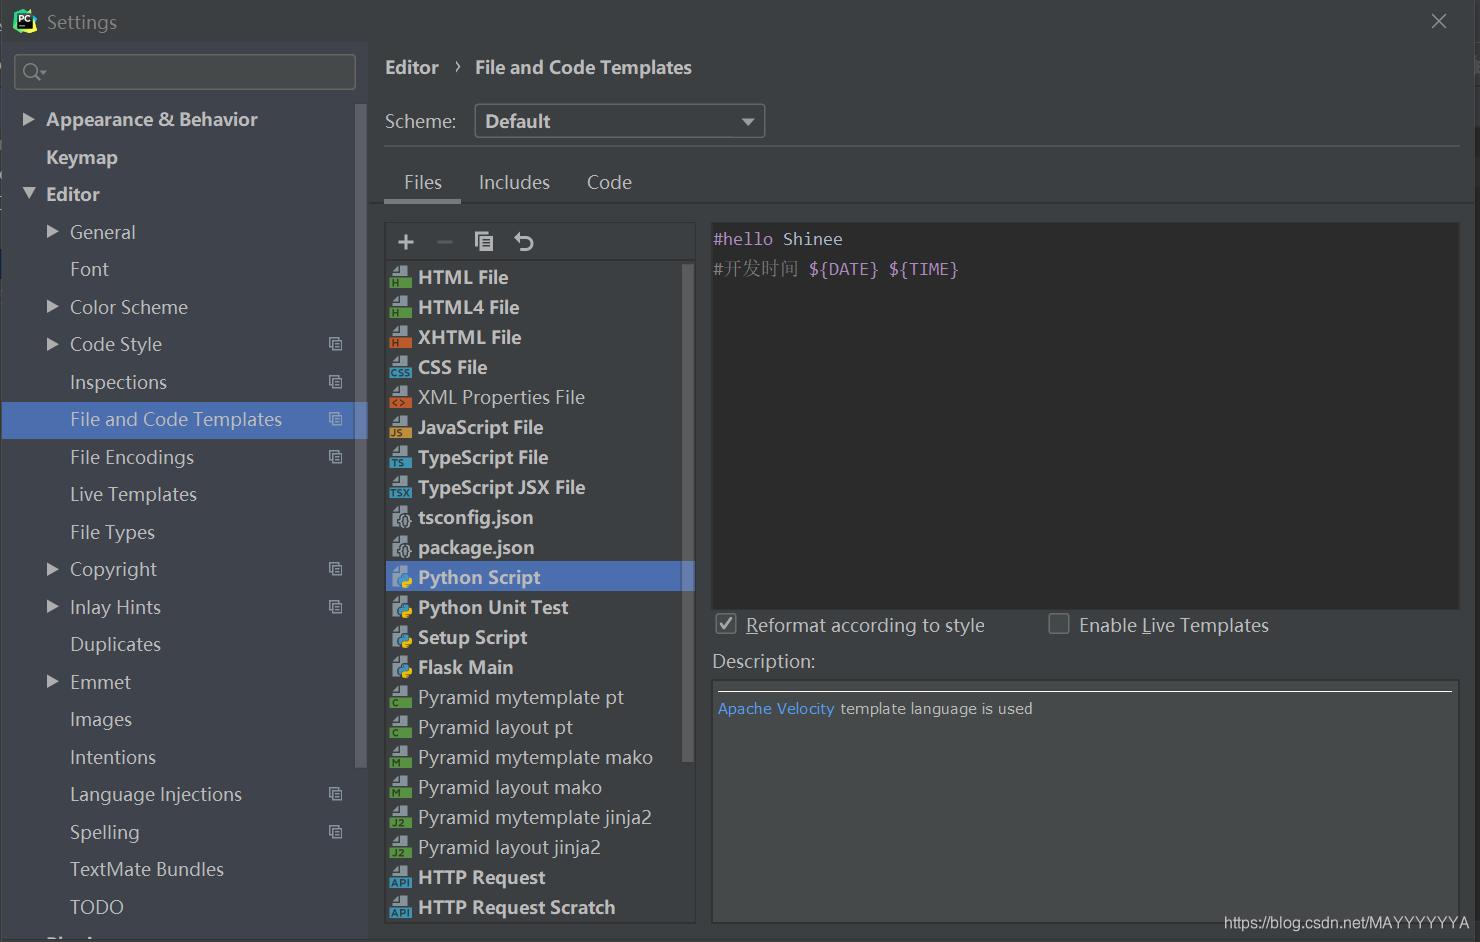This screenshot has height=942, width=1480.
Task: Select the Python Script template icon
Action: (401, 577)
